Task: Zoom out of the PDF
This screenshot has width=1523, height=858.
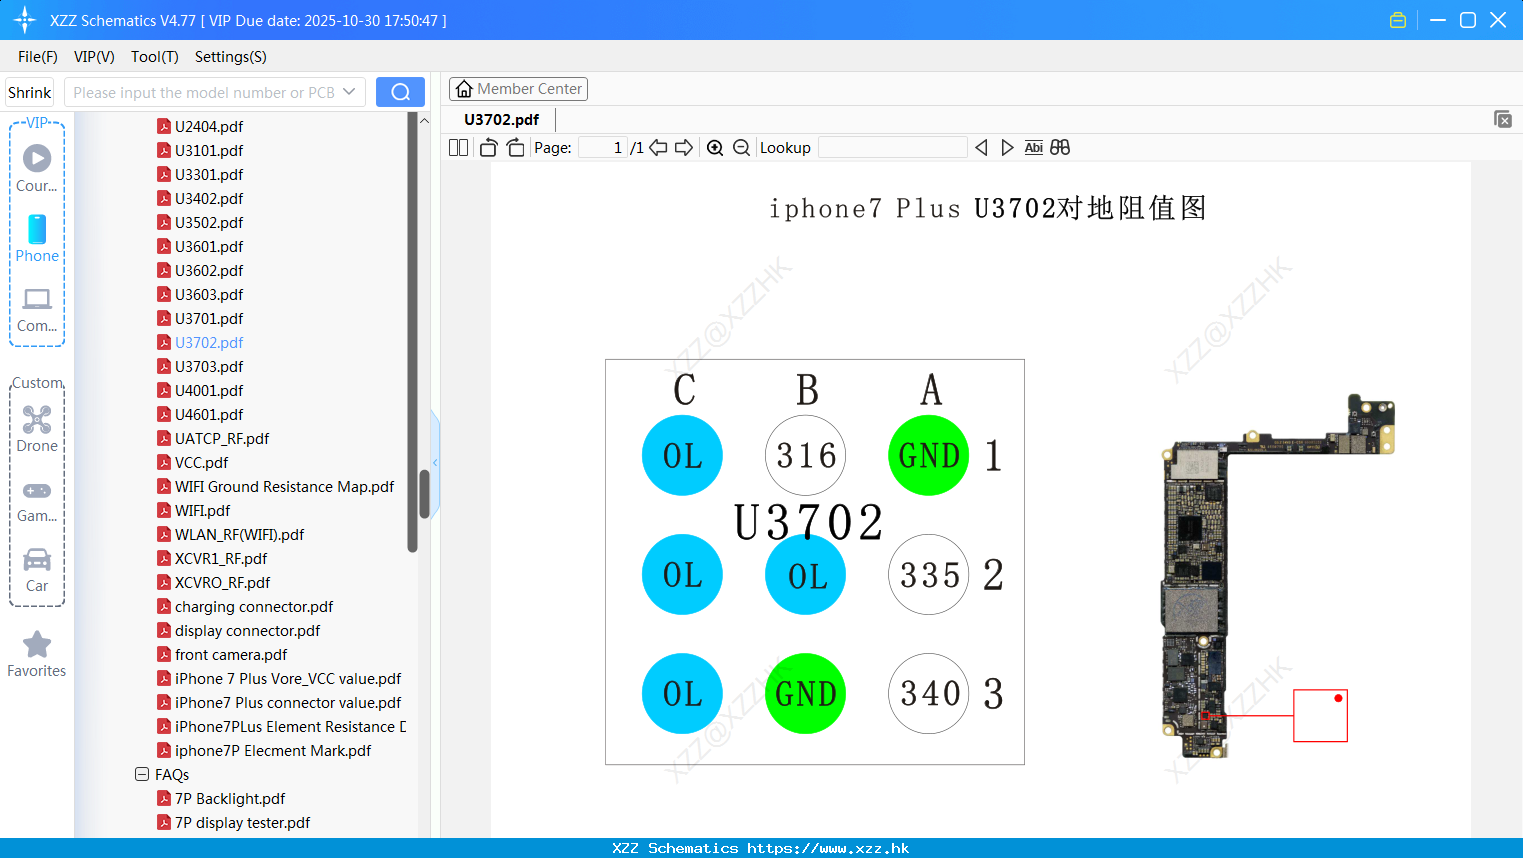Action: click(x=741, y=148)
